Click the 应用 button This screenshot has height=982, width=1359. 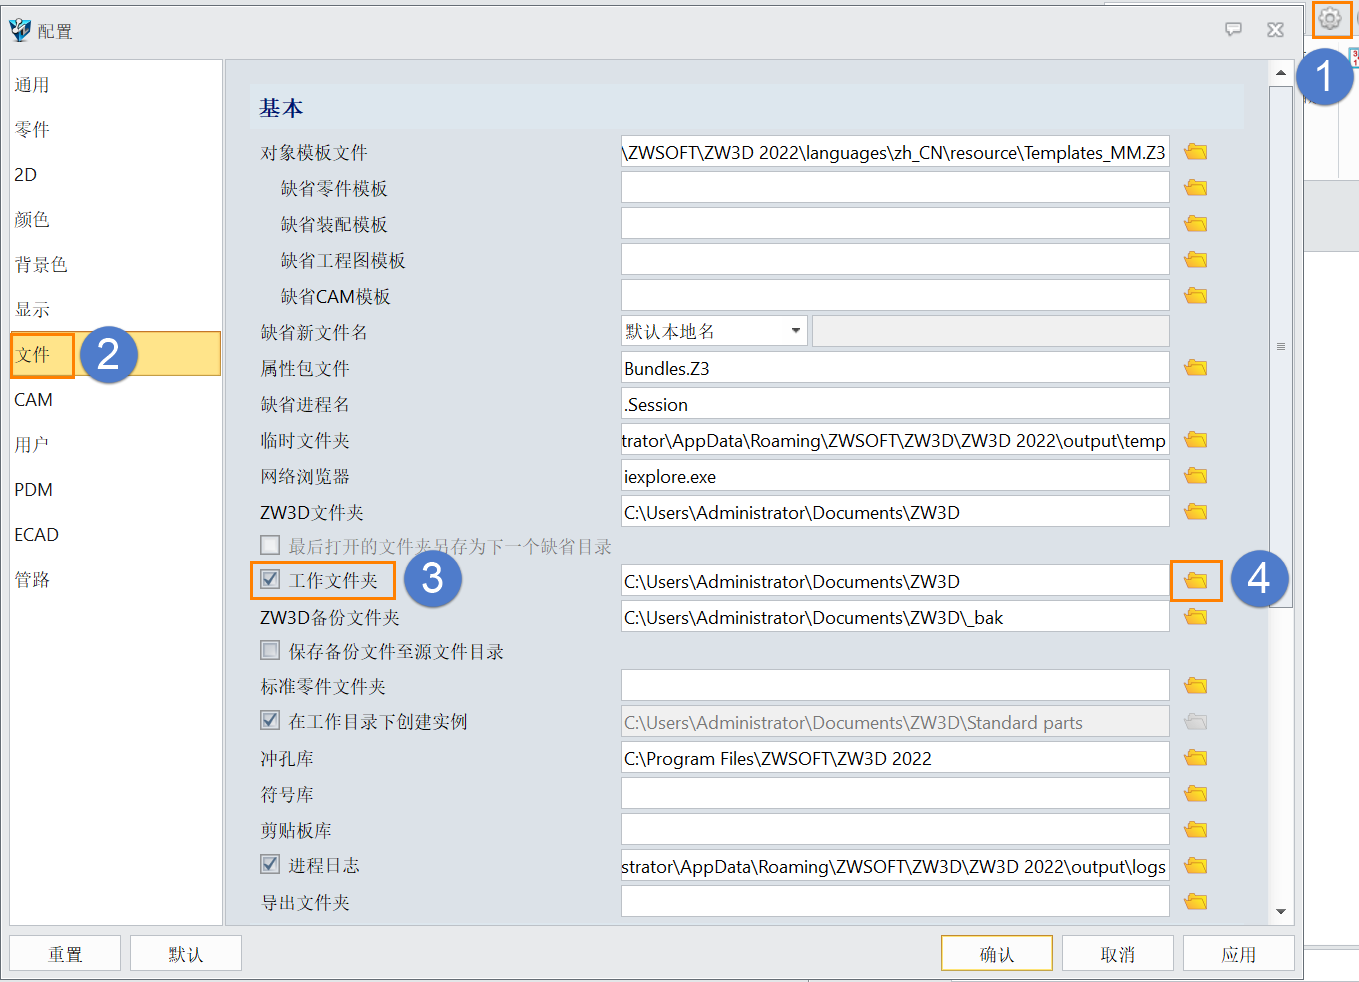1239,953
